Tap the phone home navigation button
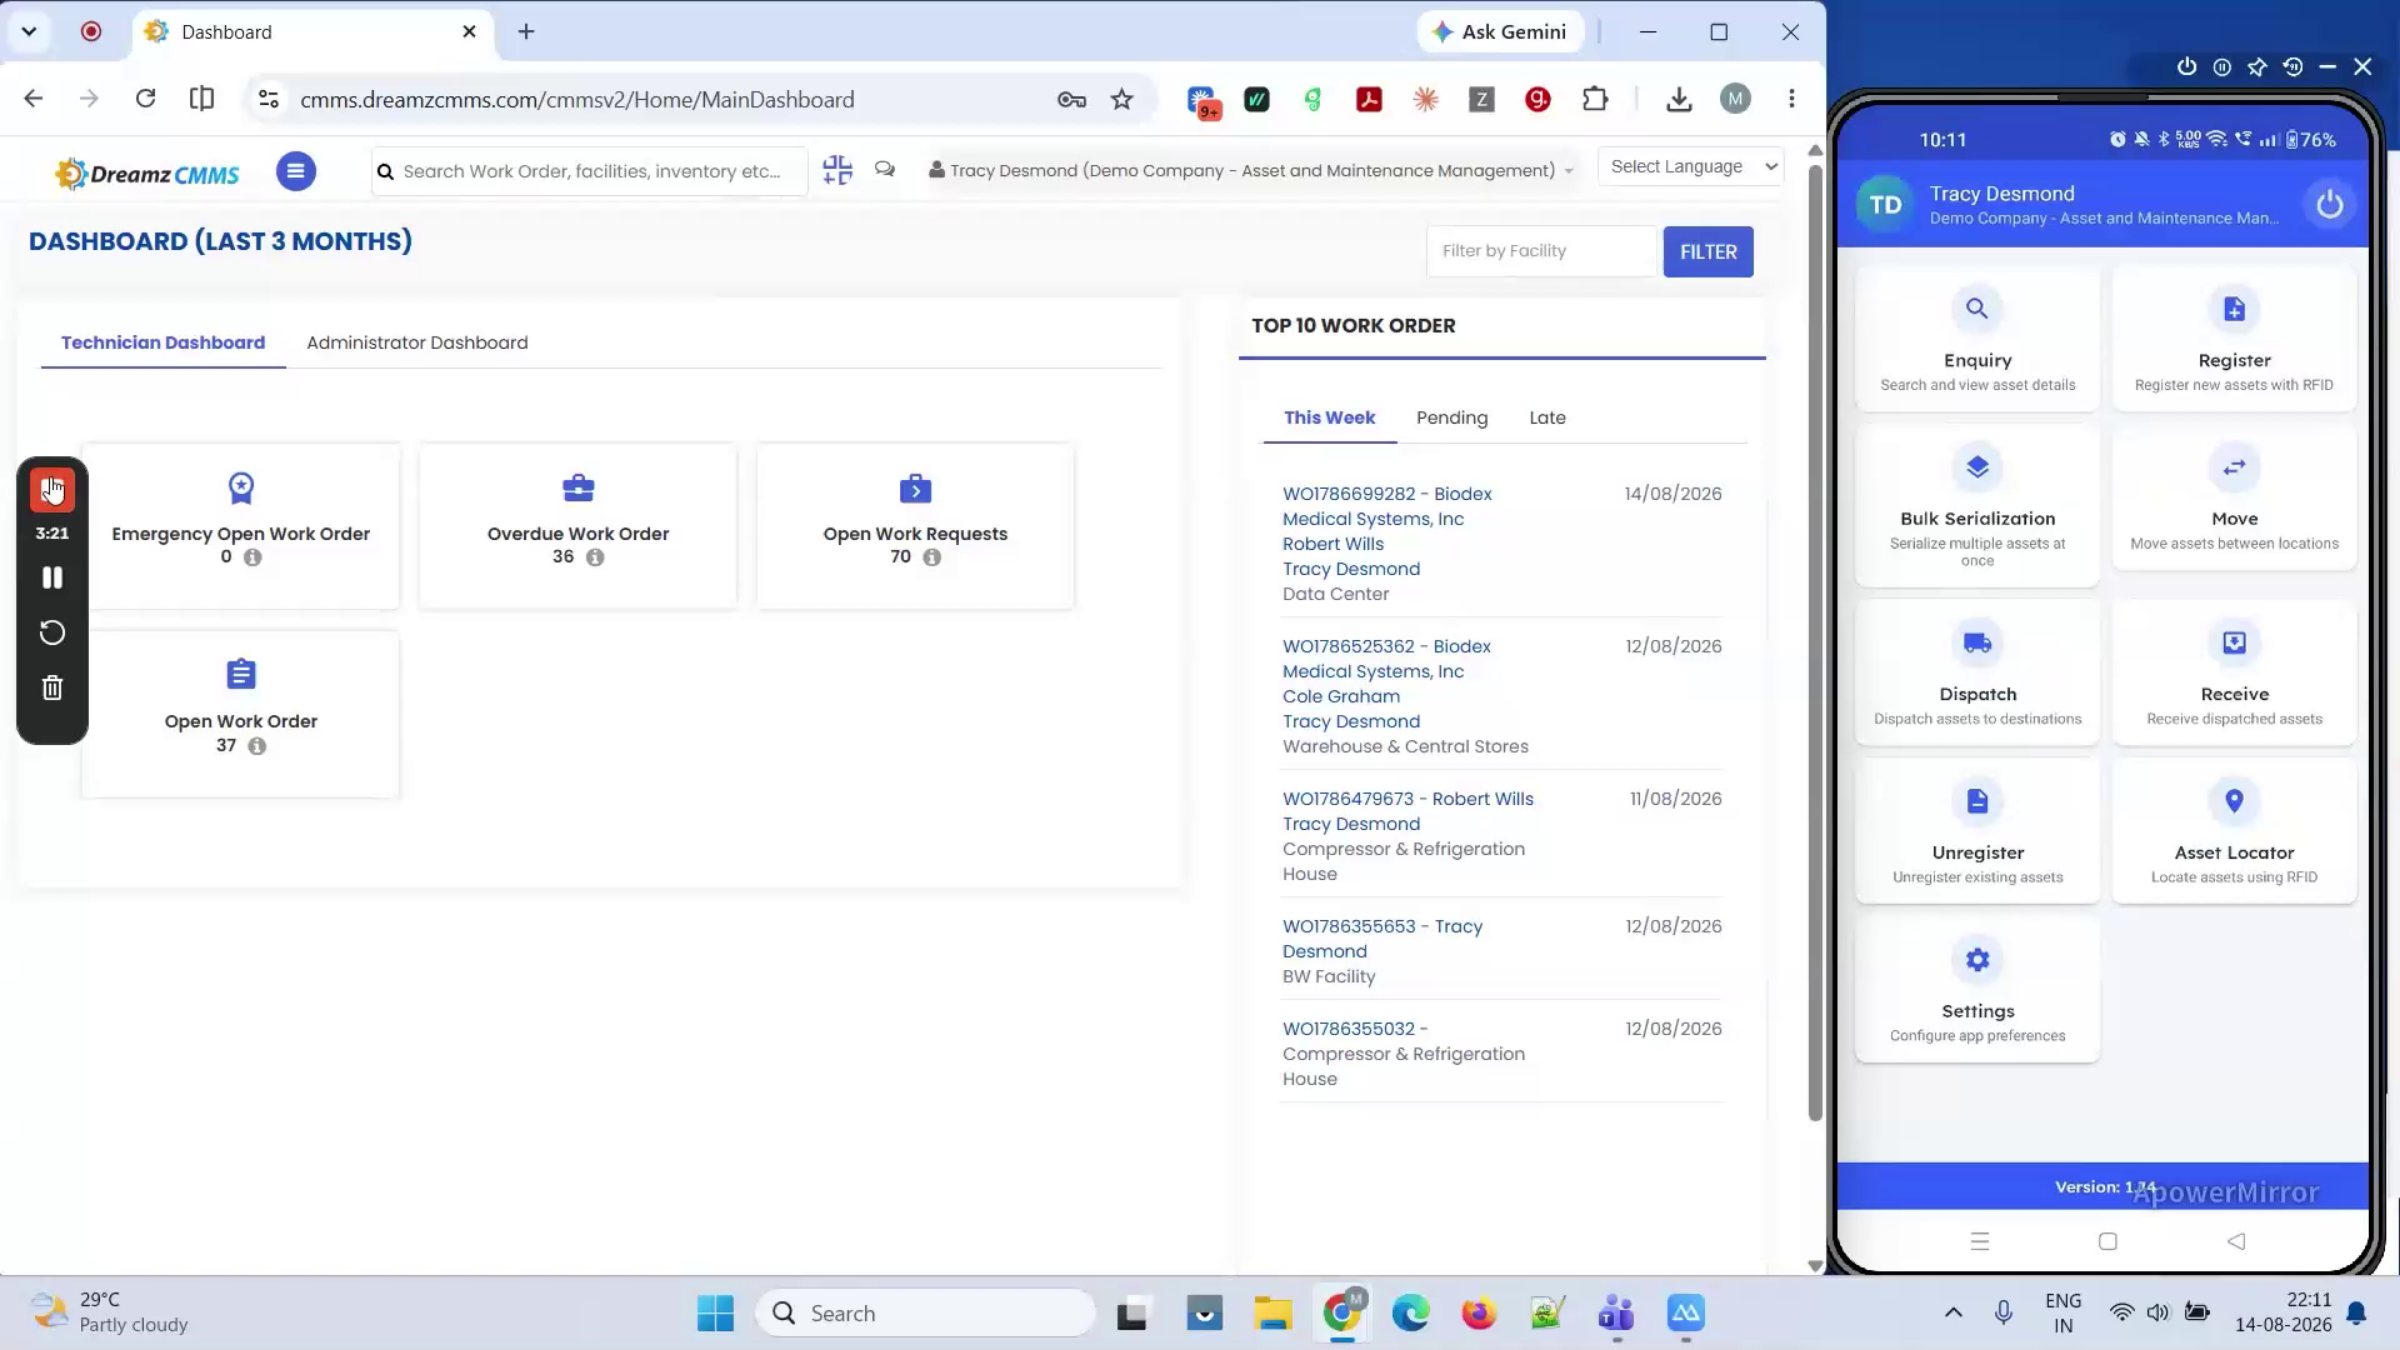2400x1350 pixels. 2108,1241
